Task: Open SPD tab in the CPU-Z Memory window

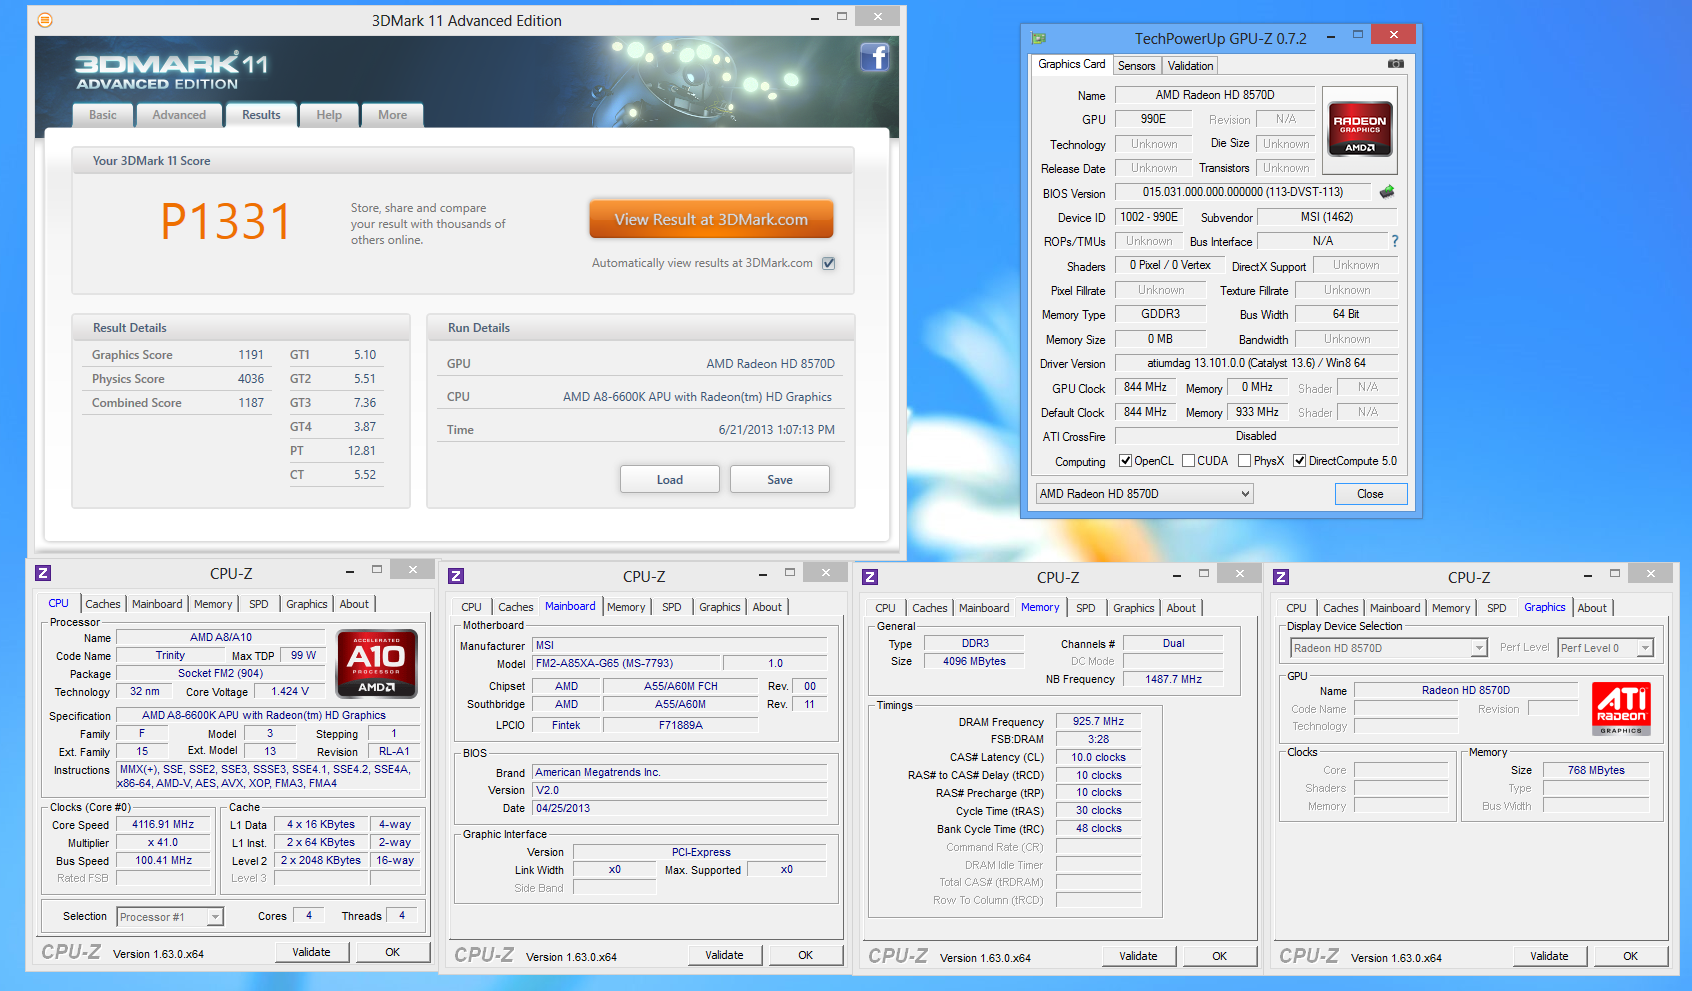Action: (1085, 608)
